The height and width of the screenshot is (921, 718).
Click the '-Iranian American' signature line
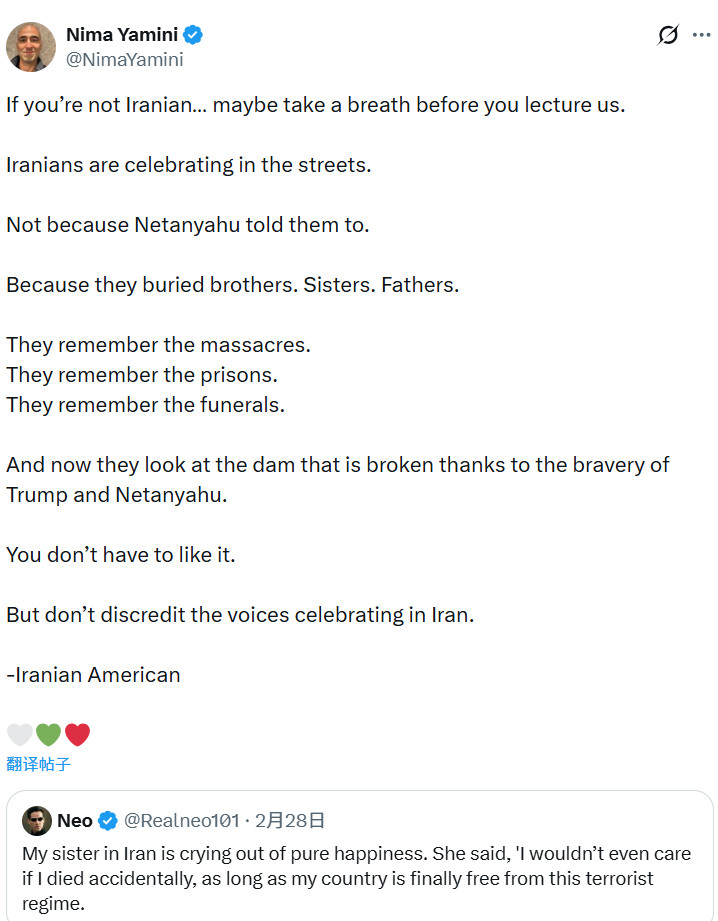click(x=92, y=674)
